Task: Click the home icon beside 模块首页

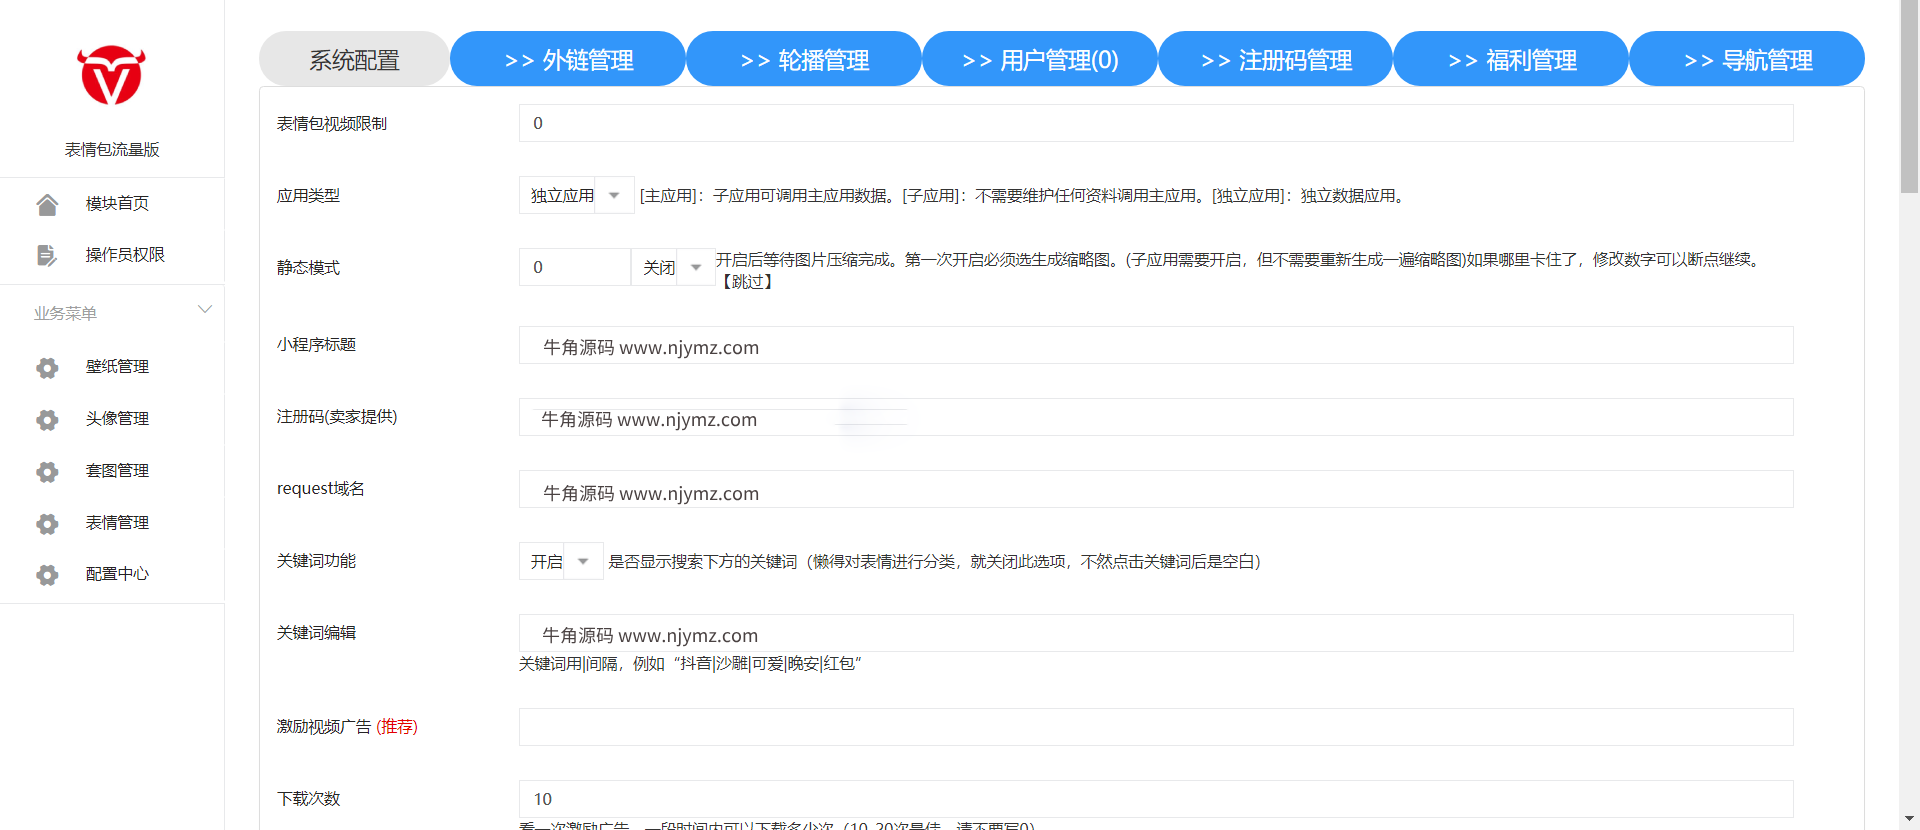Action: tap(47, 204)
